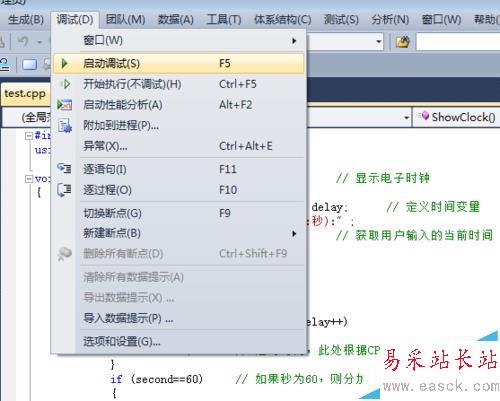The height and width of the screenshot is (401, 500).
Task: Open ShowClock() member dropdown
Action: 457,117
